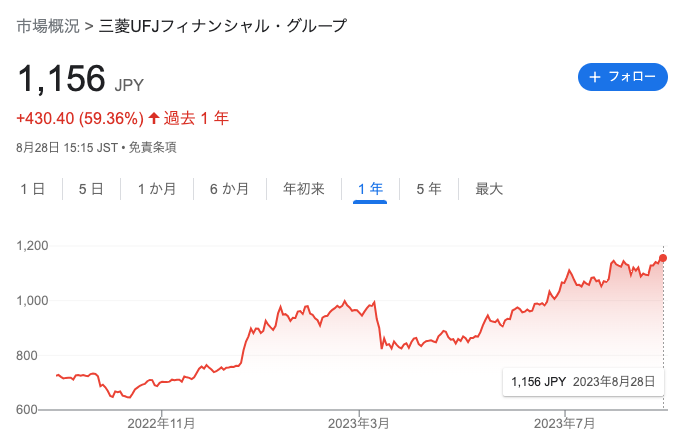Click the 2023年3月 axis marker
Viewport: 684px width, 441px height.
point(359,423)
